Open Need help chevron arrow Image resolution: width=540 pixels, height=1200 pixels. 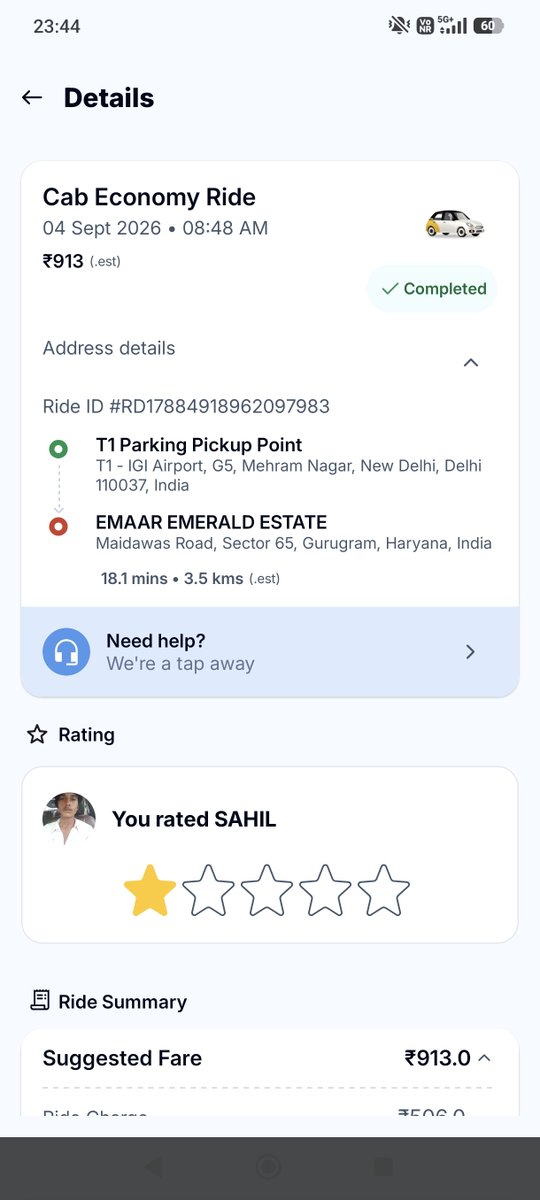click(x=471, y=652)
